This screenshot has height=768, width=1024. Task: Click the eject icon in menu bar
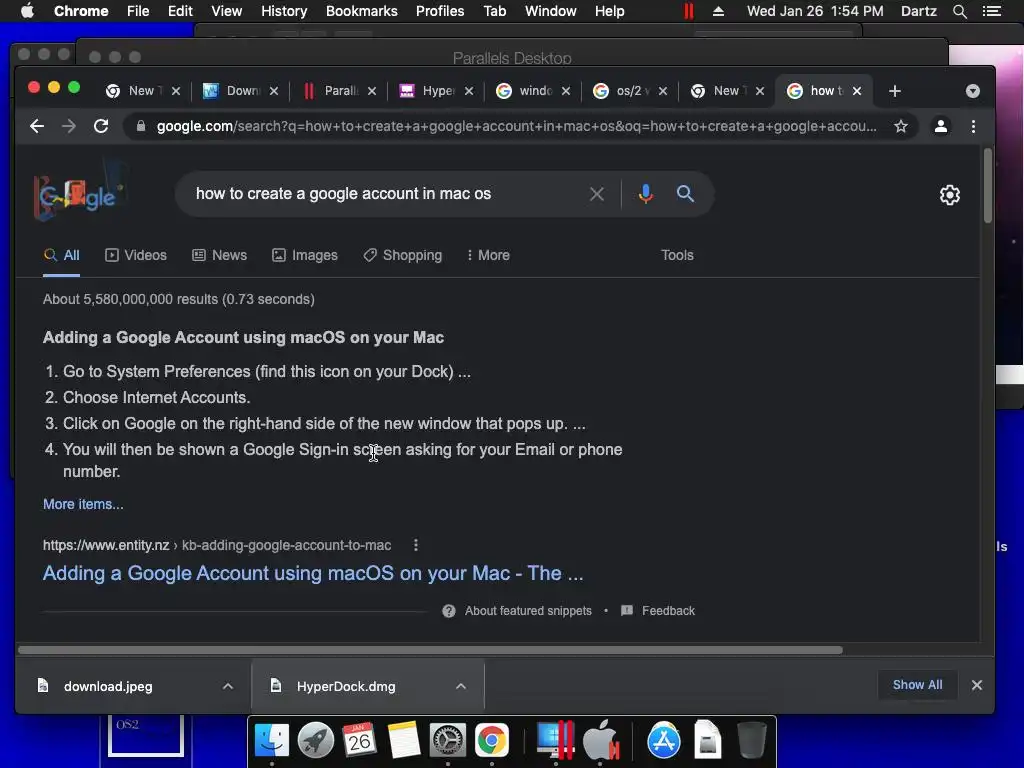click(718, 11)
